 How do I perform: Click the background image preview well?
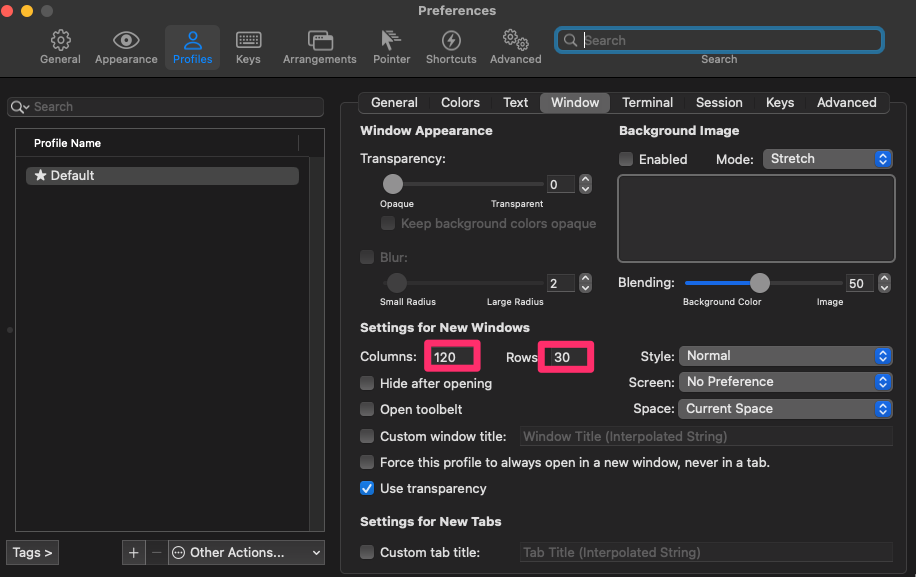[x=756, y=218]
